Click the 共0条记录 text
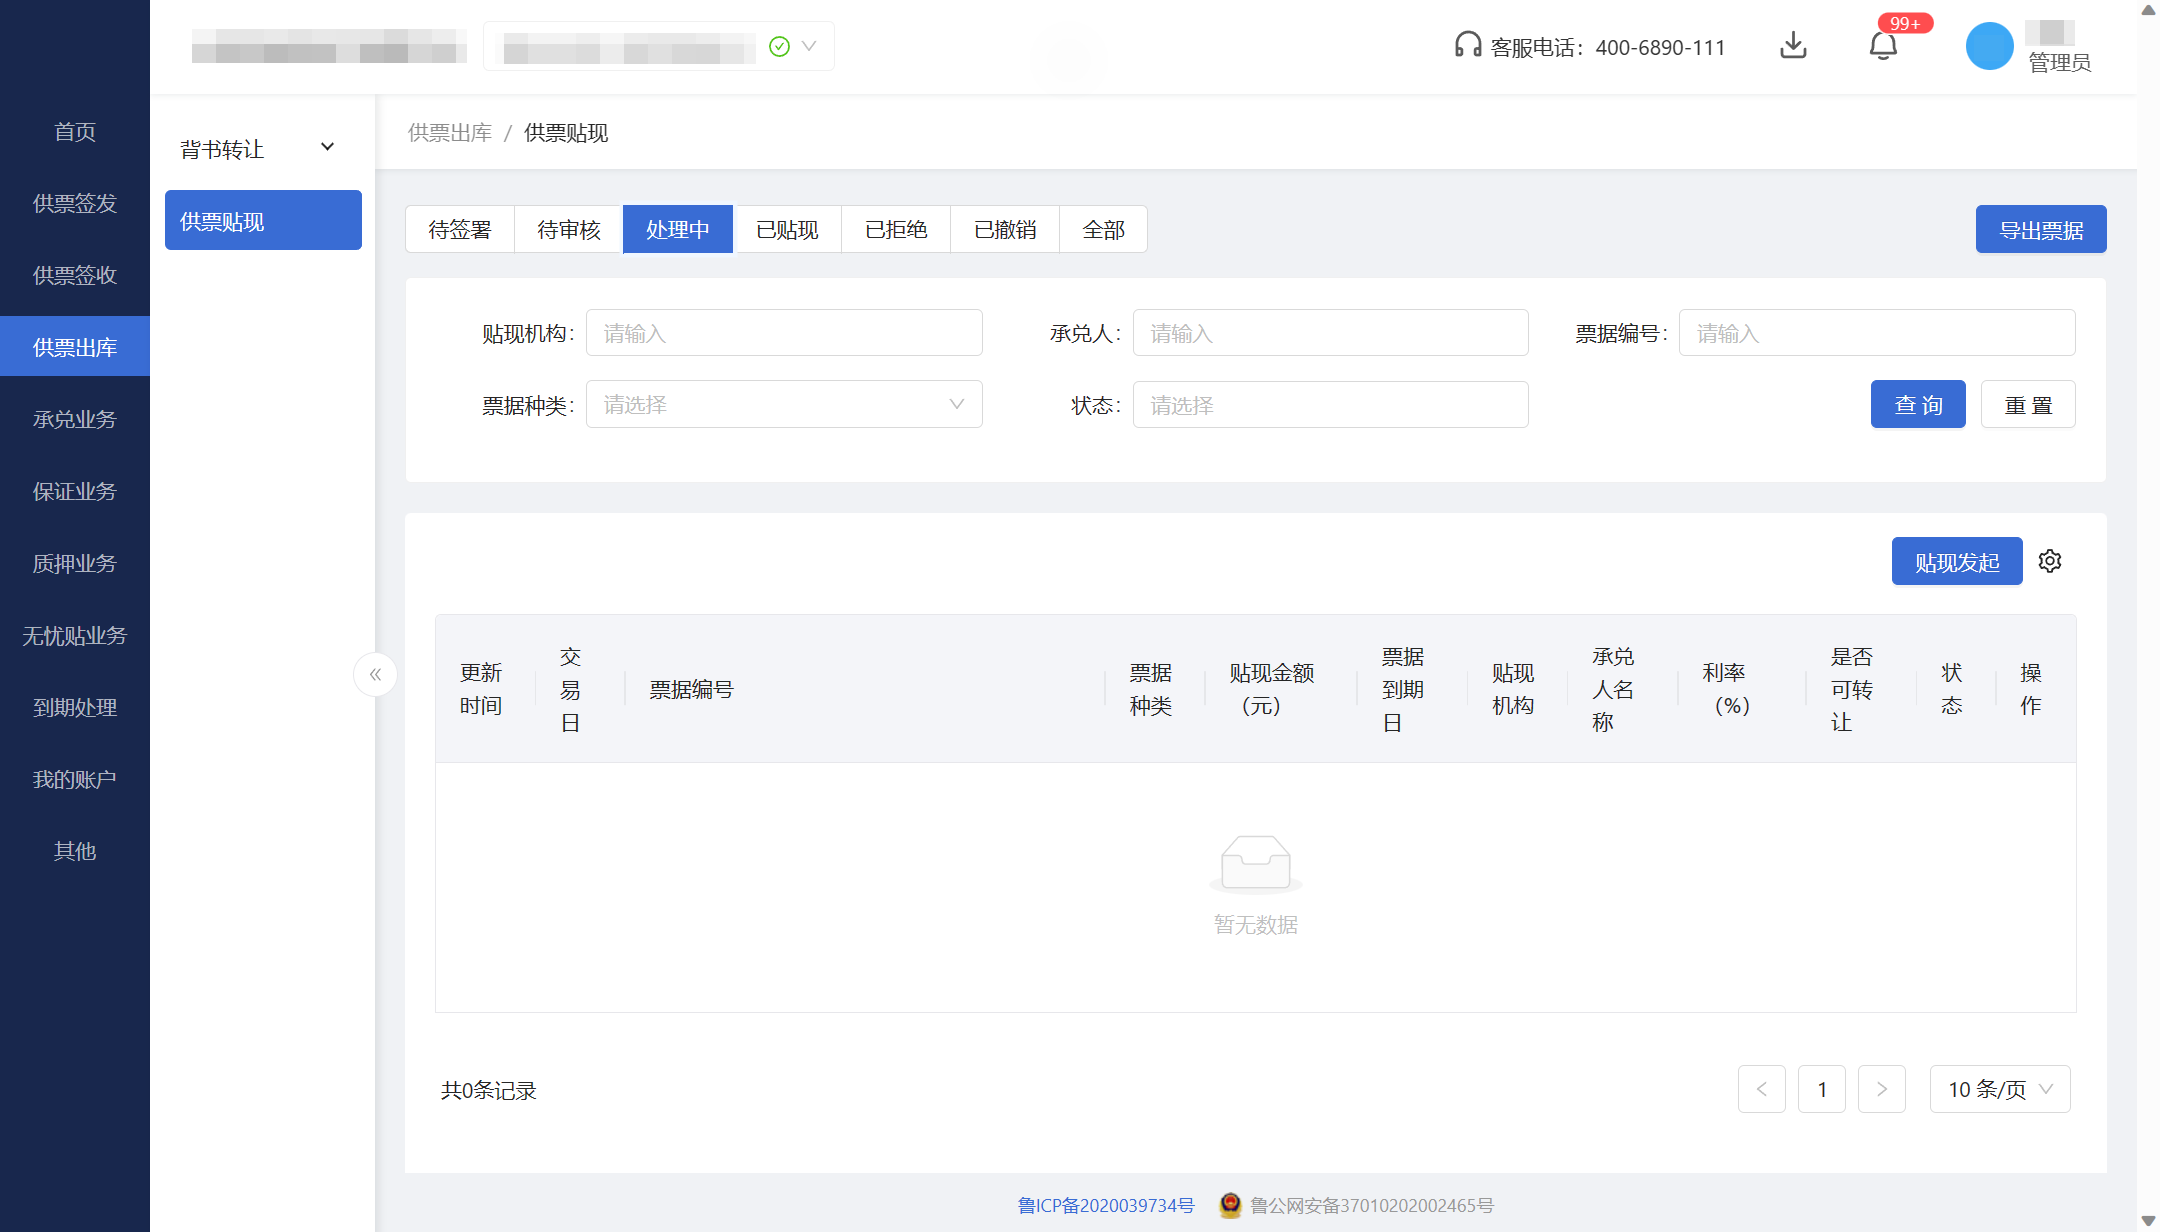The image size is (2160, 1232). (x=489, y=1090)
